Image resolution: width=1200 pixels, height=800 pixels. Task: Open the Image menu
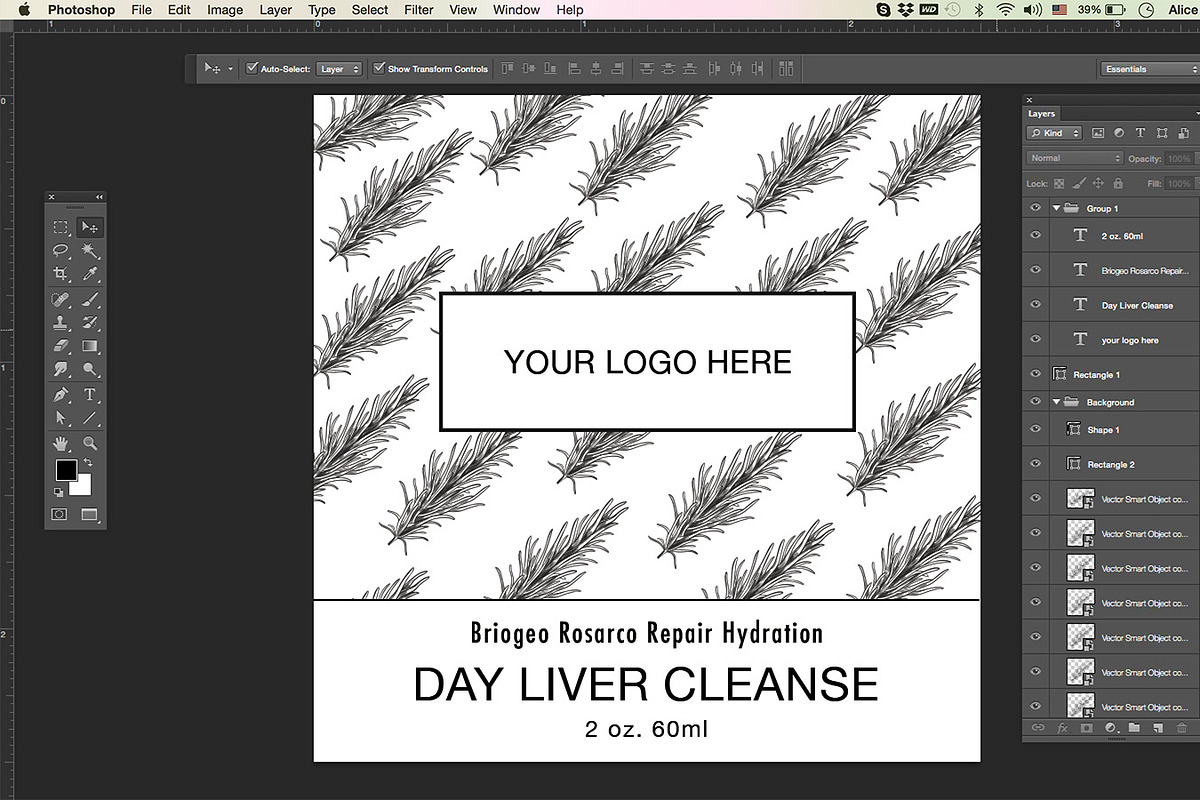(225, 10)
